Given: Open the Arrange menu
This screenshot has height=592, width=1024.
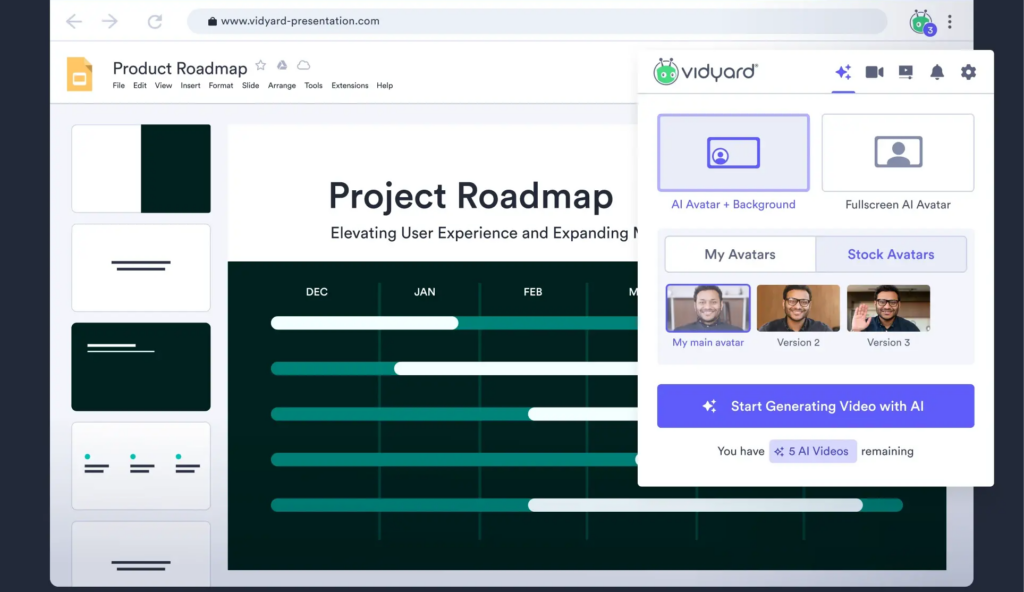Looking at the screenshot, I should point(281,86).
